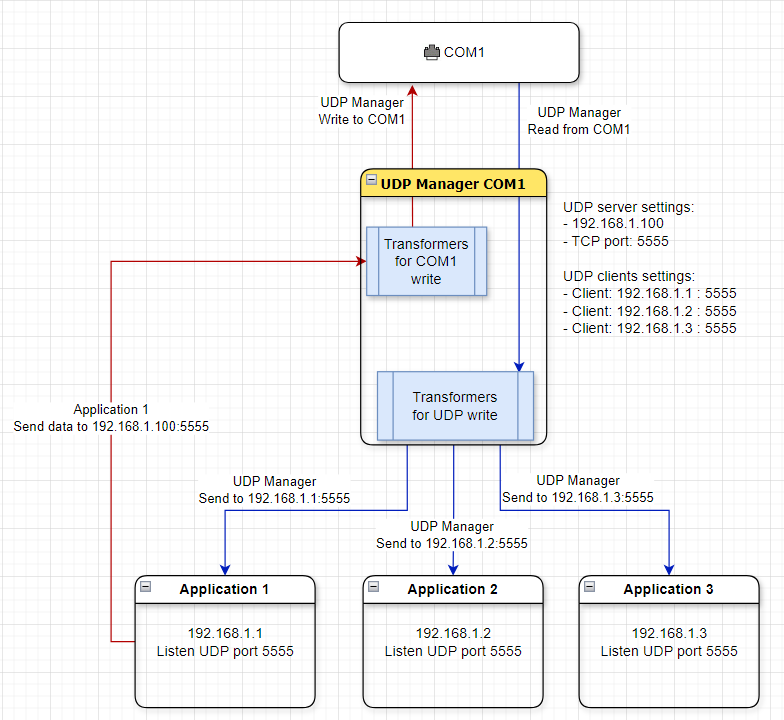Select the COM1 rounded box
The height and width of the screenshot is (720, 784).
[x=459, y=52]
